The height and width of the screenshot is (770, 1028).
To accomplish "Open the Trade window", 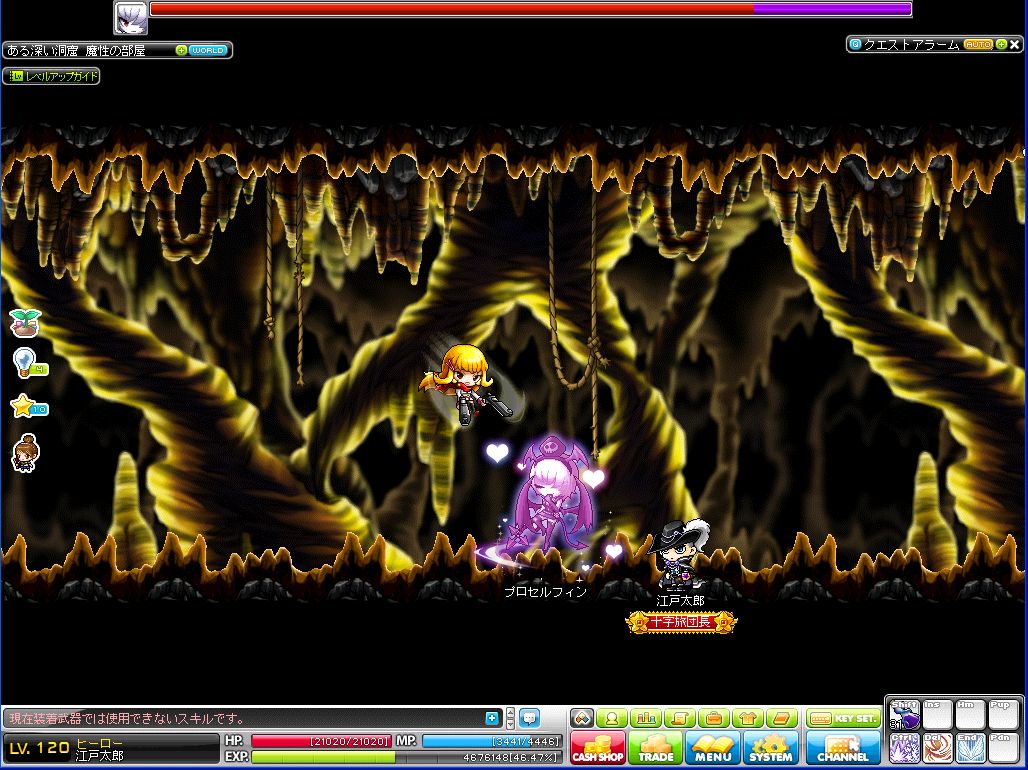I will pyautogui.click(x=656, y=748).
